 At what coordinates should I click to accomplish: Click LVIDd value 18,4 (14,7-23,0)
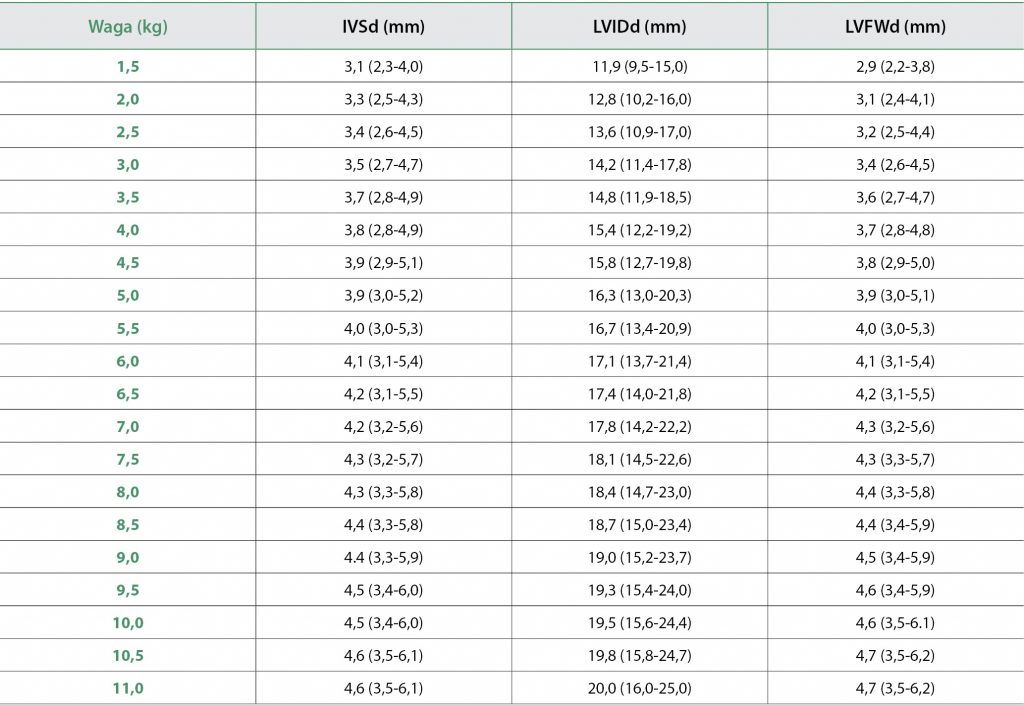tap(640, 492)
